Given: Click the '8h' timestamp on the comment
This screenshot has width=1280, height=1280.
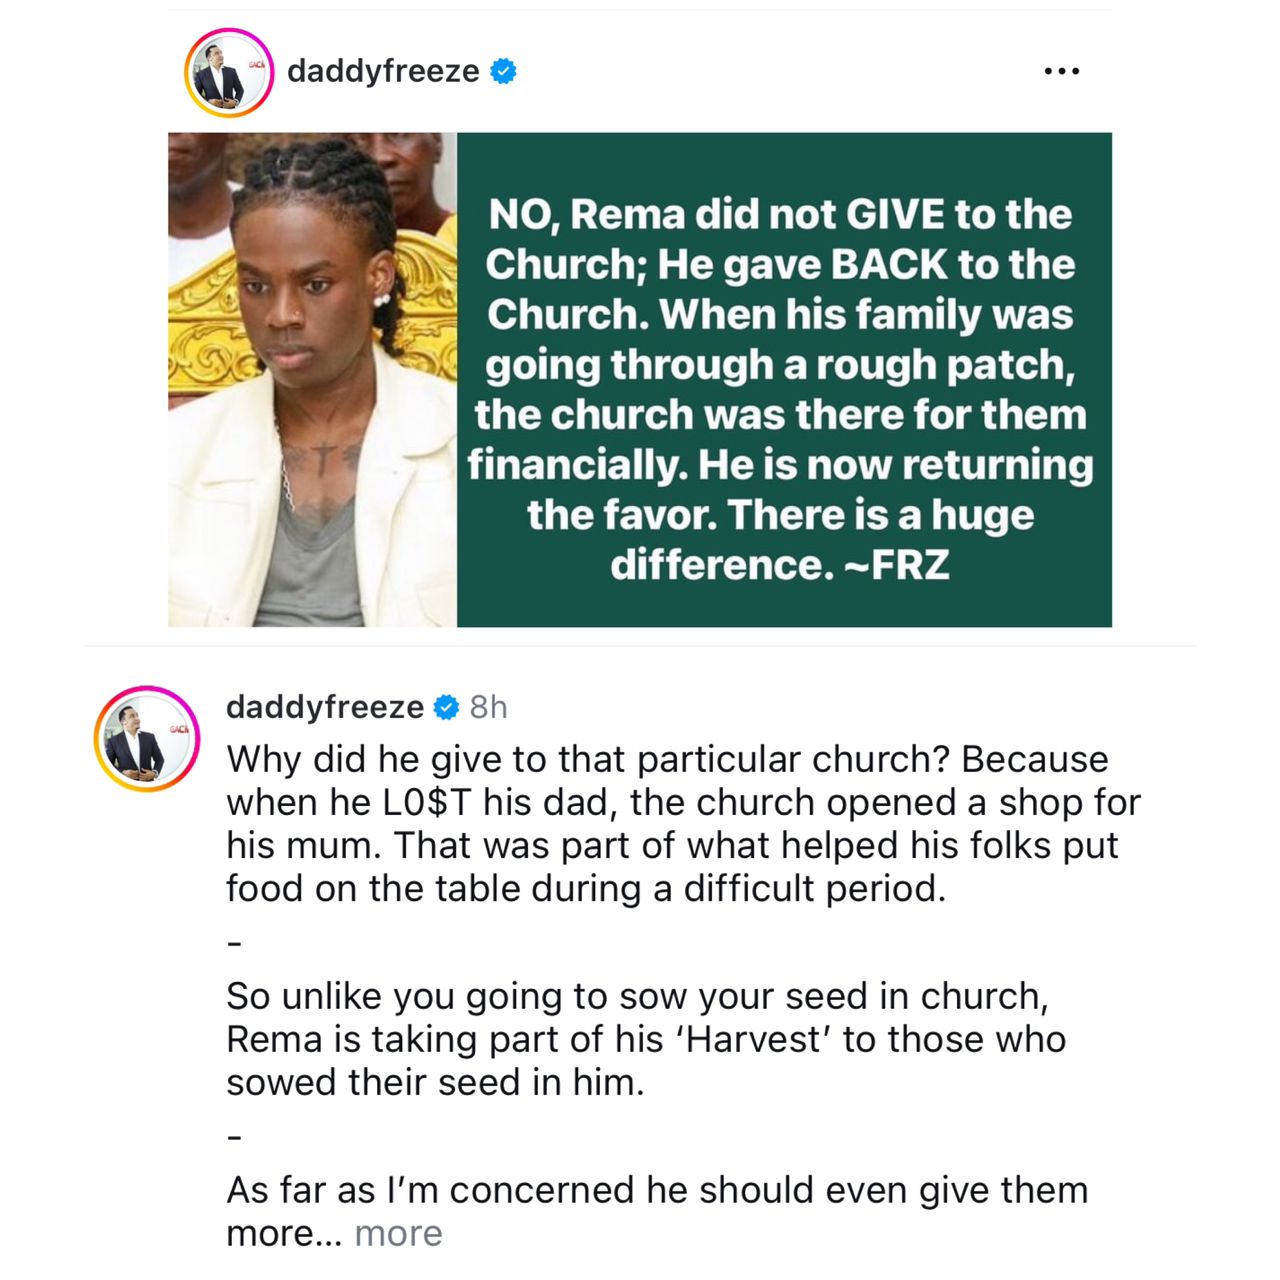Looking at the screenshot, I should tap(489, 708).
